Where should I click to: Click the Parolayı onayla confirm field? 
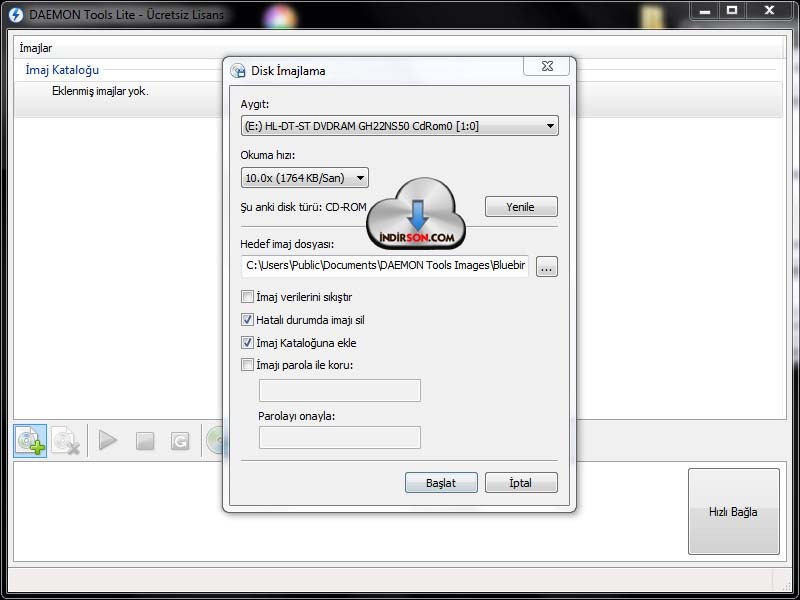[x=340, y=438]
